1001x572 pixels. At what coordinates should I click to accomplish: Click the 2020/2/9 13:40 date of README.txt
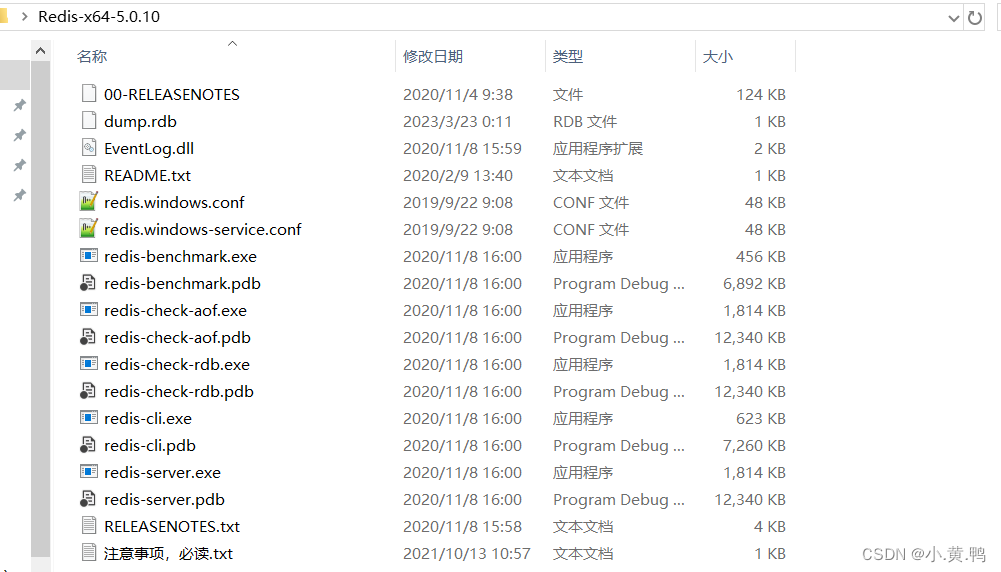click(x=458, y=176)
